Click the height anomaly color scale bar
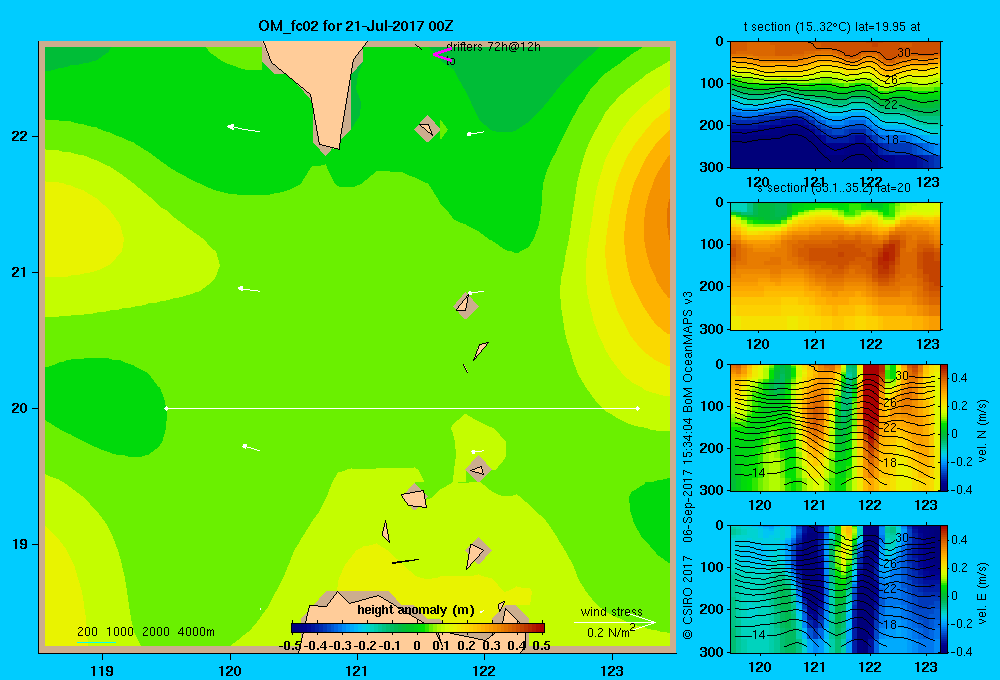This screenshot has width=1000, height=680. tap(418, 628)
